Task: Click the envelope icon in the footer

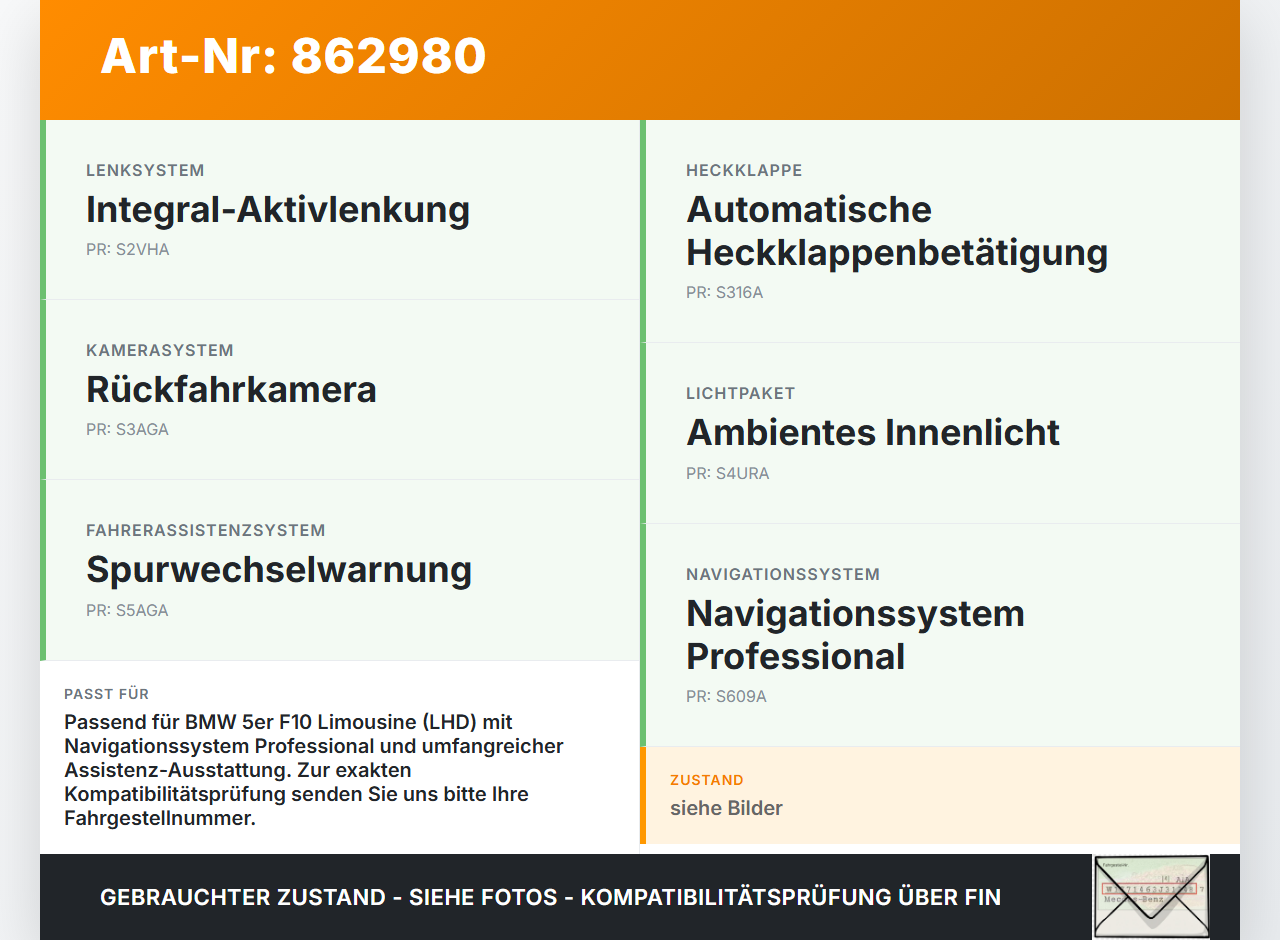Action: (1151, 897)
